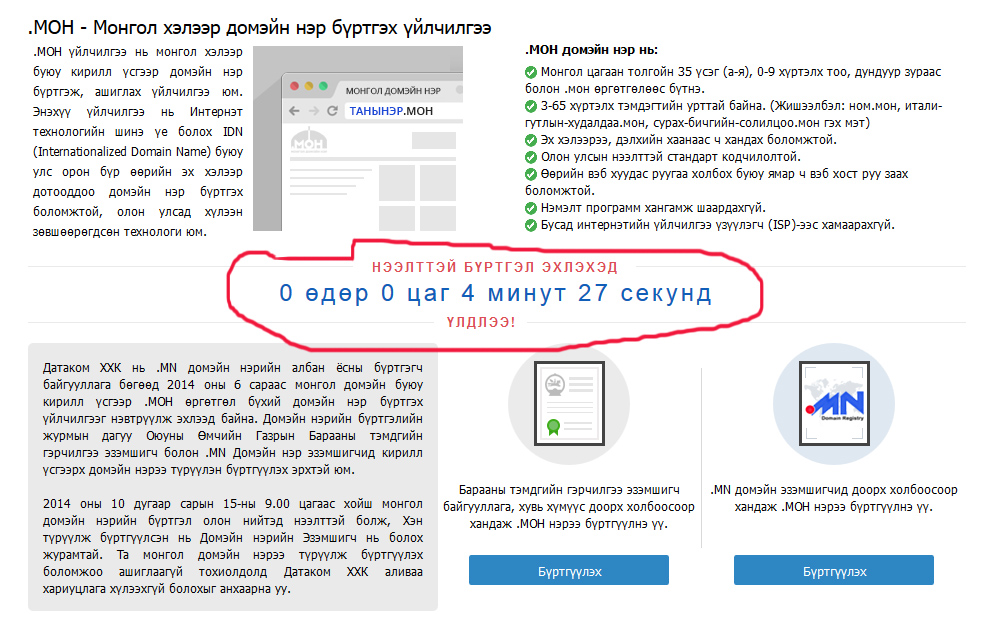Screen dimensions: 995x627
Task: Click the countdown '0 өдөр 0 цаг 4 минут 27 секунд'
Action: coord(496,293)
